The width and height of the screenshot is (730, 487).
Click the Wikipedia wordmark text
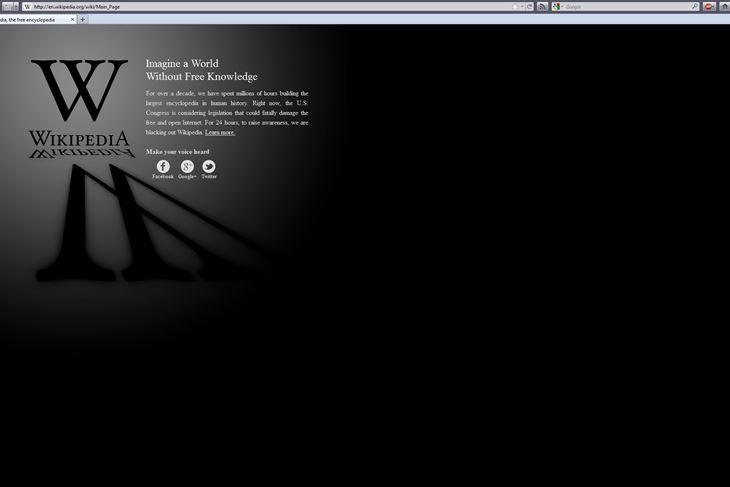tap(79, 139)
